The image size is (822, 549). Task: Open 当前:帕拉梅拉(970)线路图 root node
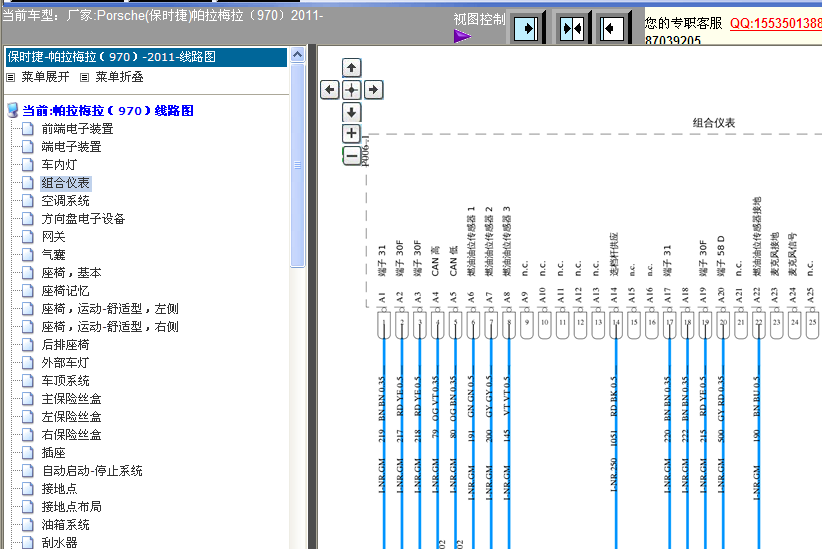click(107, 111)
